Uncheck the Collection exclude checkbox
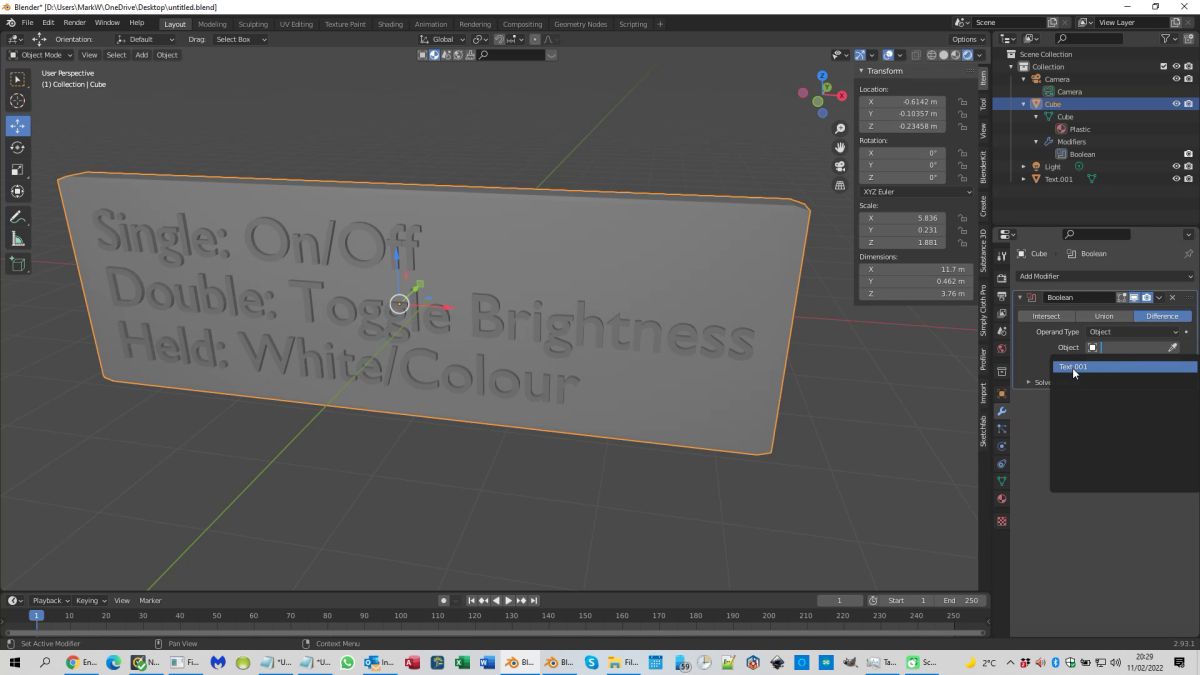 tap(1164, 67)
